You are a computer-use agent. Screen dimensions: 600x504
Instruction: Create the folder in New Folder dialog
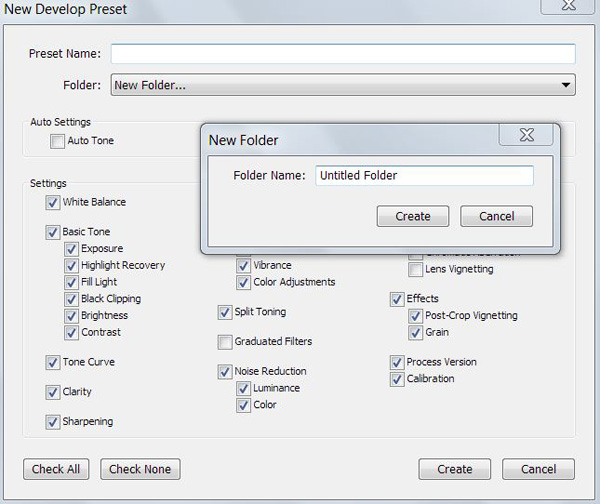(x=412, y=216)
